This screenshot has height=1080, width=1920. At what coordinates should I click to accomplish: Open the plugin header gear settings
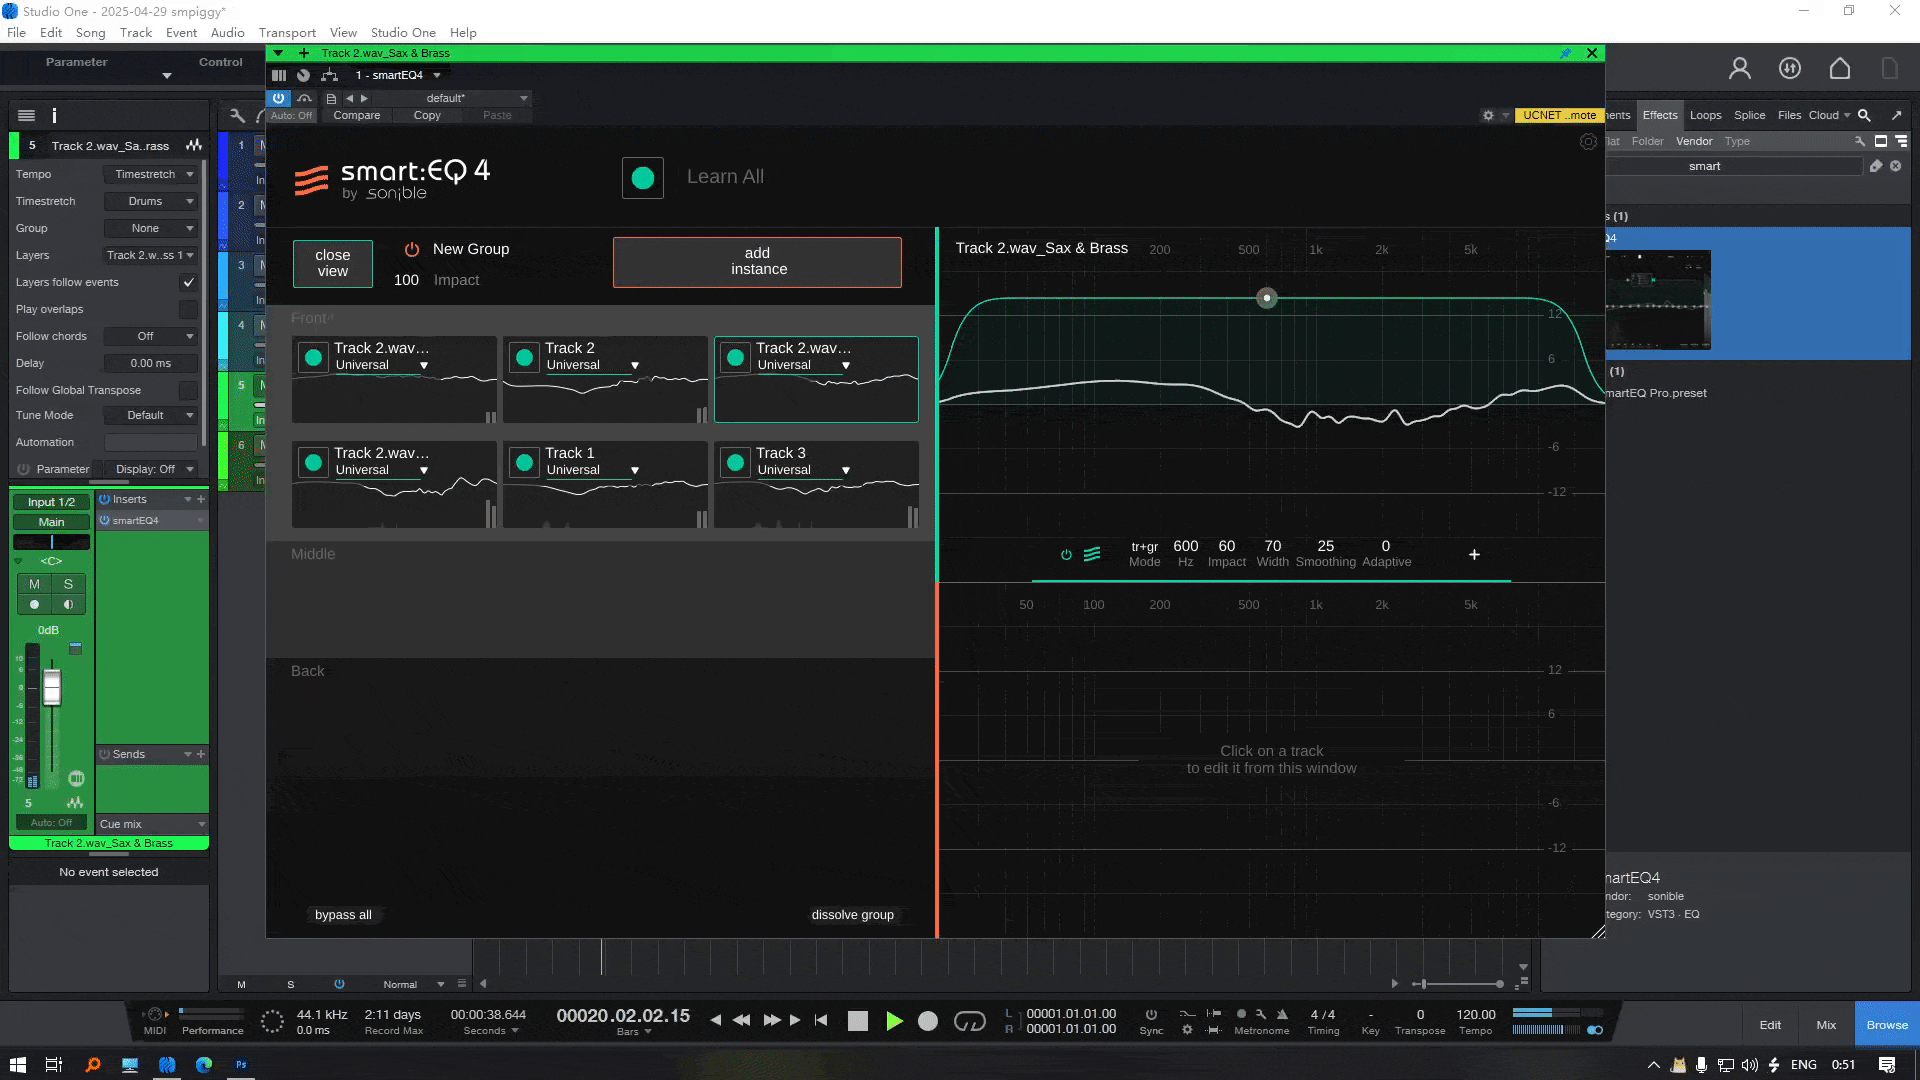1488,116
